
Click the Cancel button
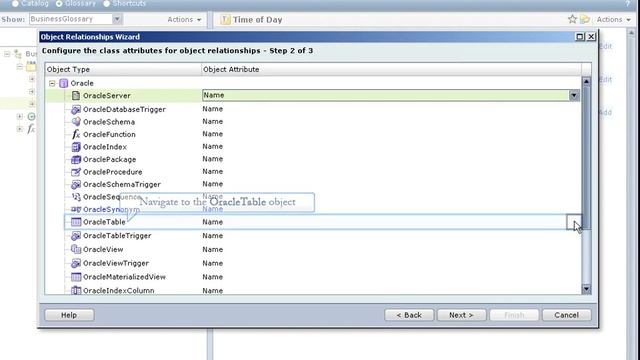tap(566, 315)
